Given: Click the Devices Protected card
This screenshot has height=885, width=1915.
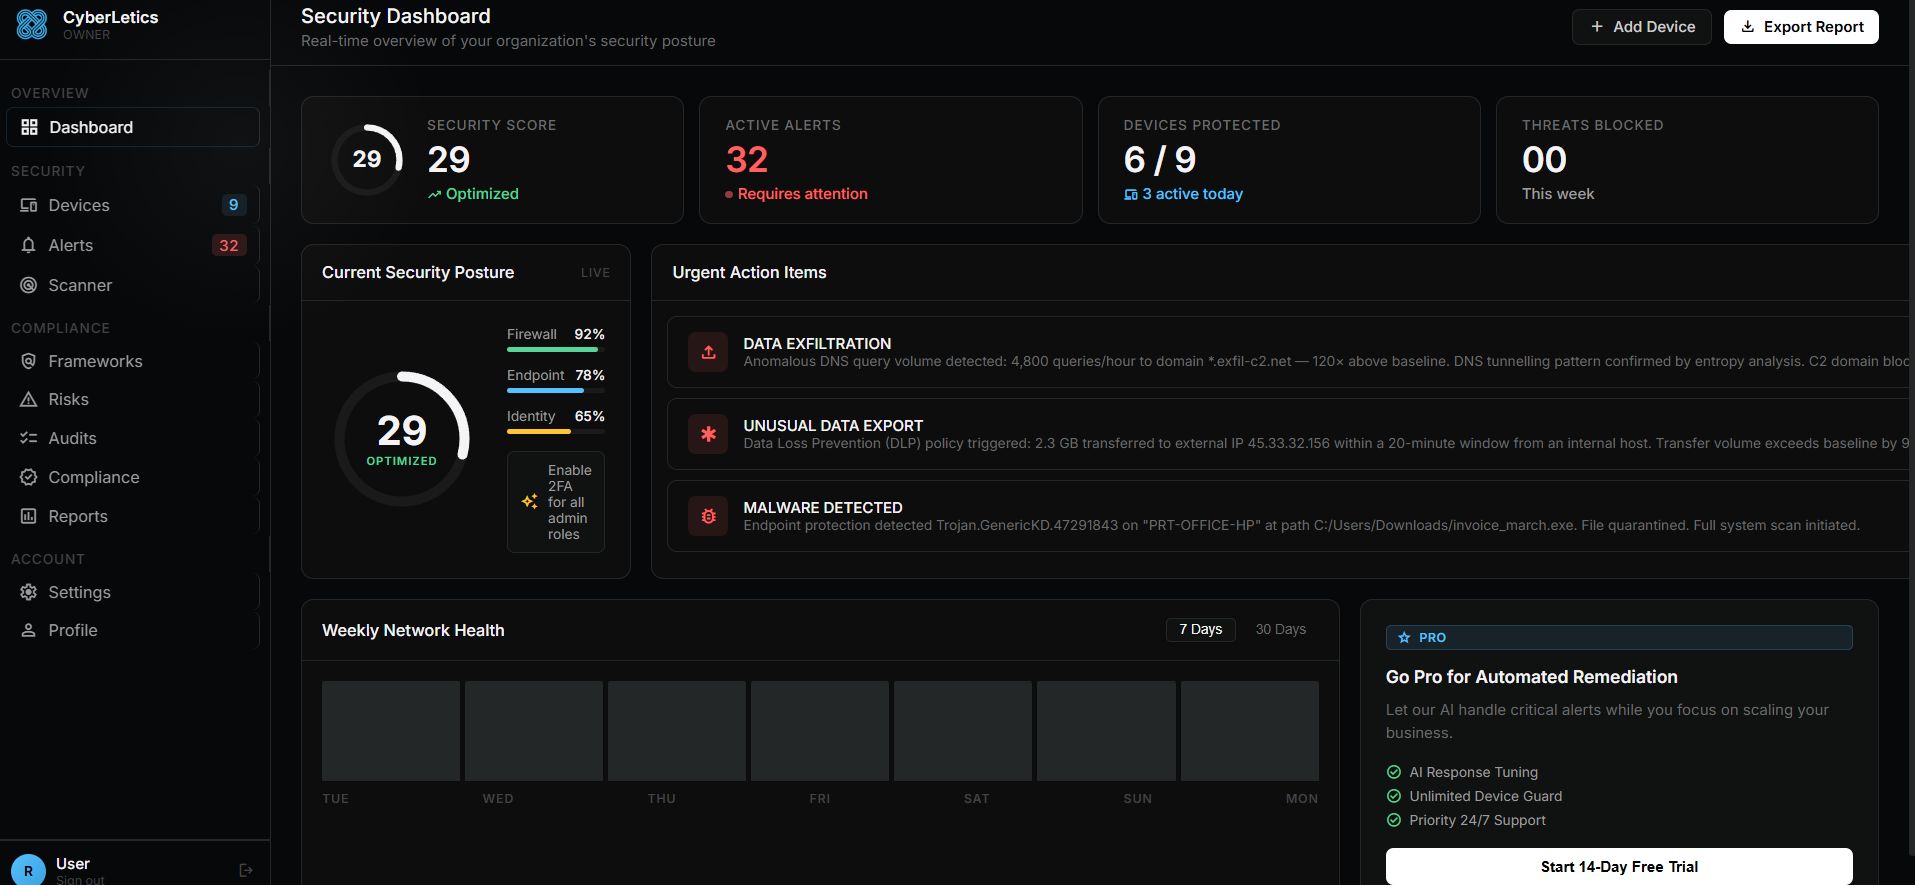Looking at the screenshot, I should (1289, 160).
